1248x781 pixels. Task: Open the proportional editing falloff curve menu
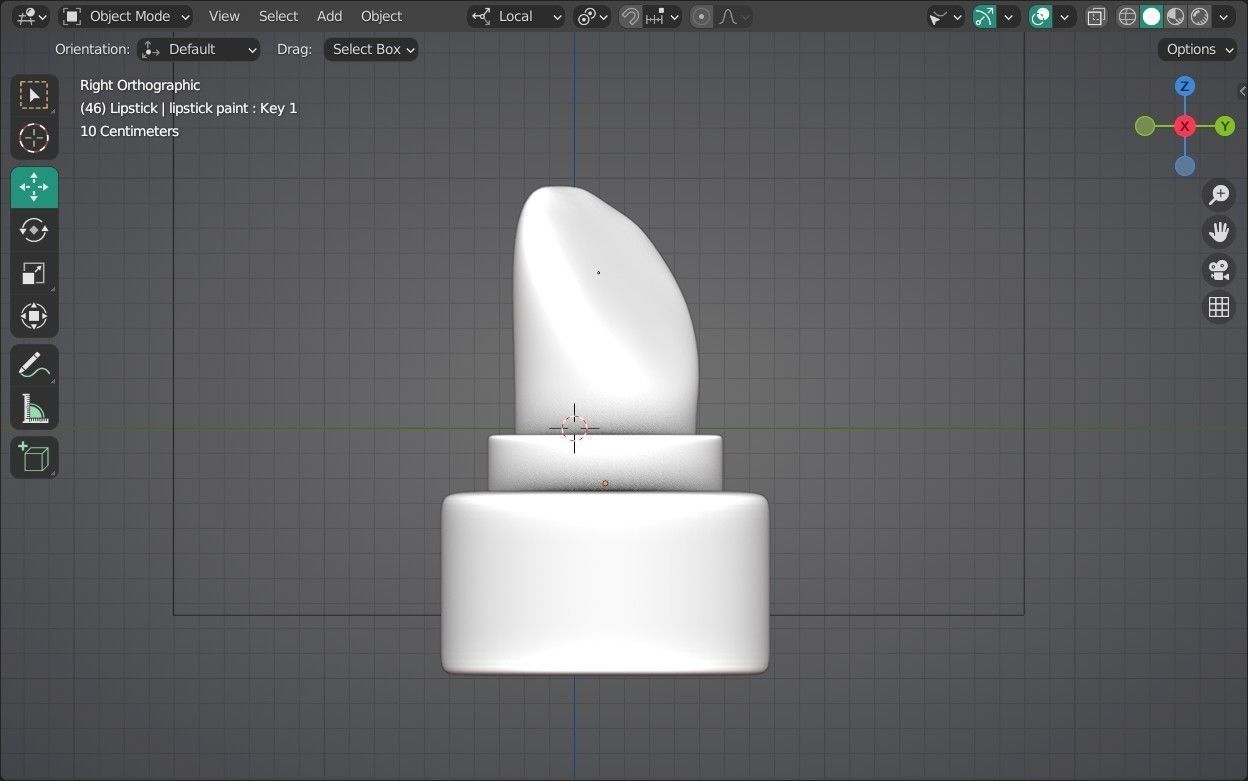[x=734, y=16]
